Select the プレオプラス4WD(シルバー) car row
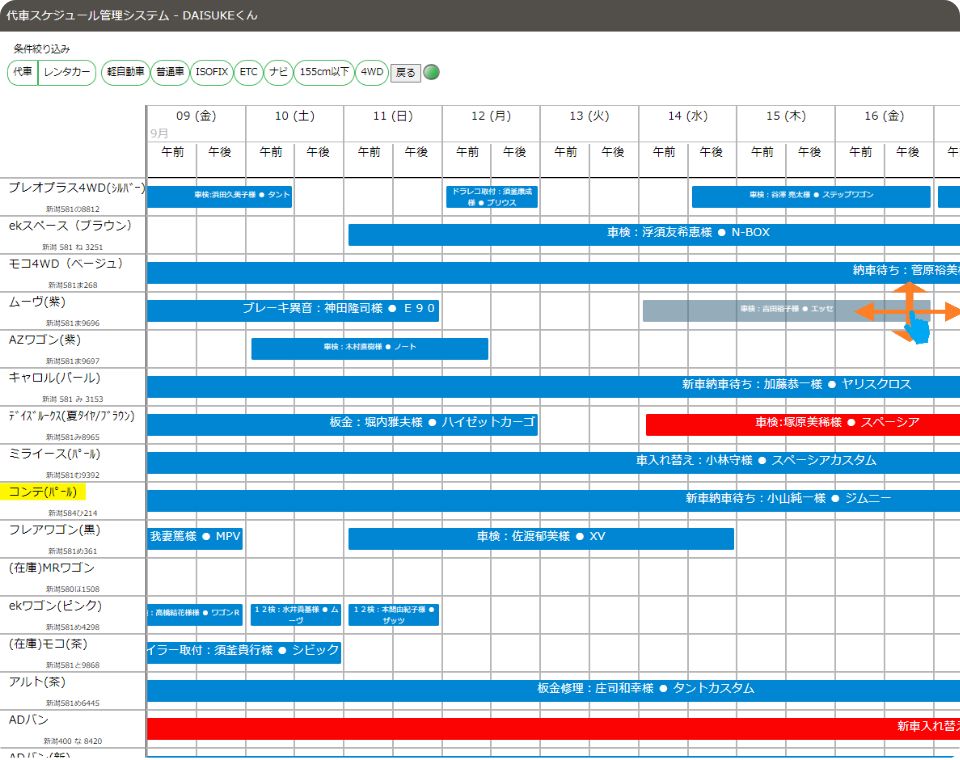 click(73, 197)
